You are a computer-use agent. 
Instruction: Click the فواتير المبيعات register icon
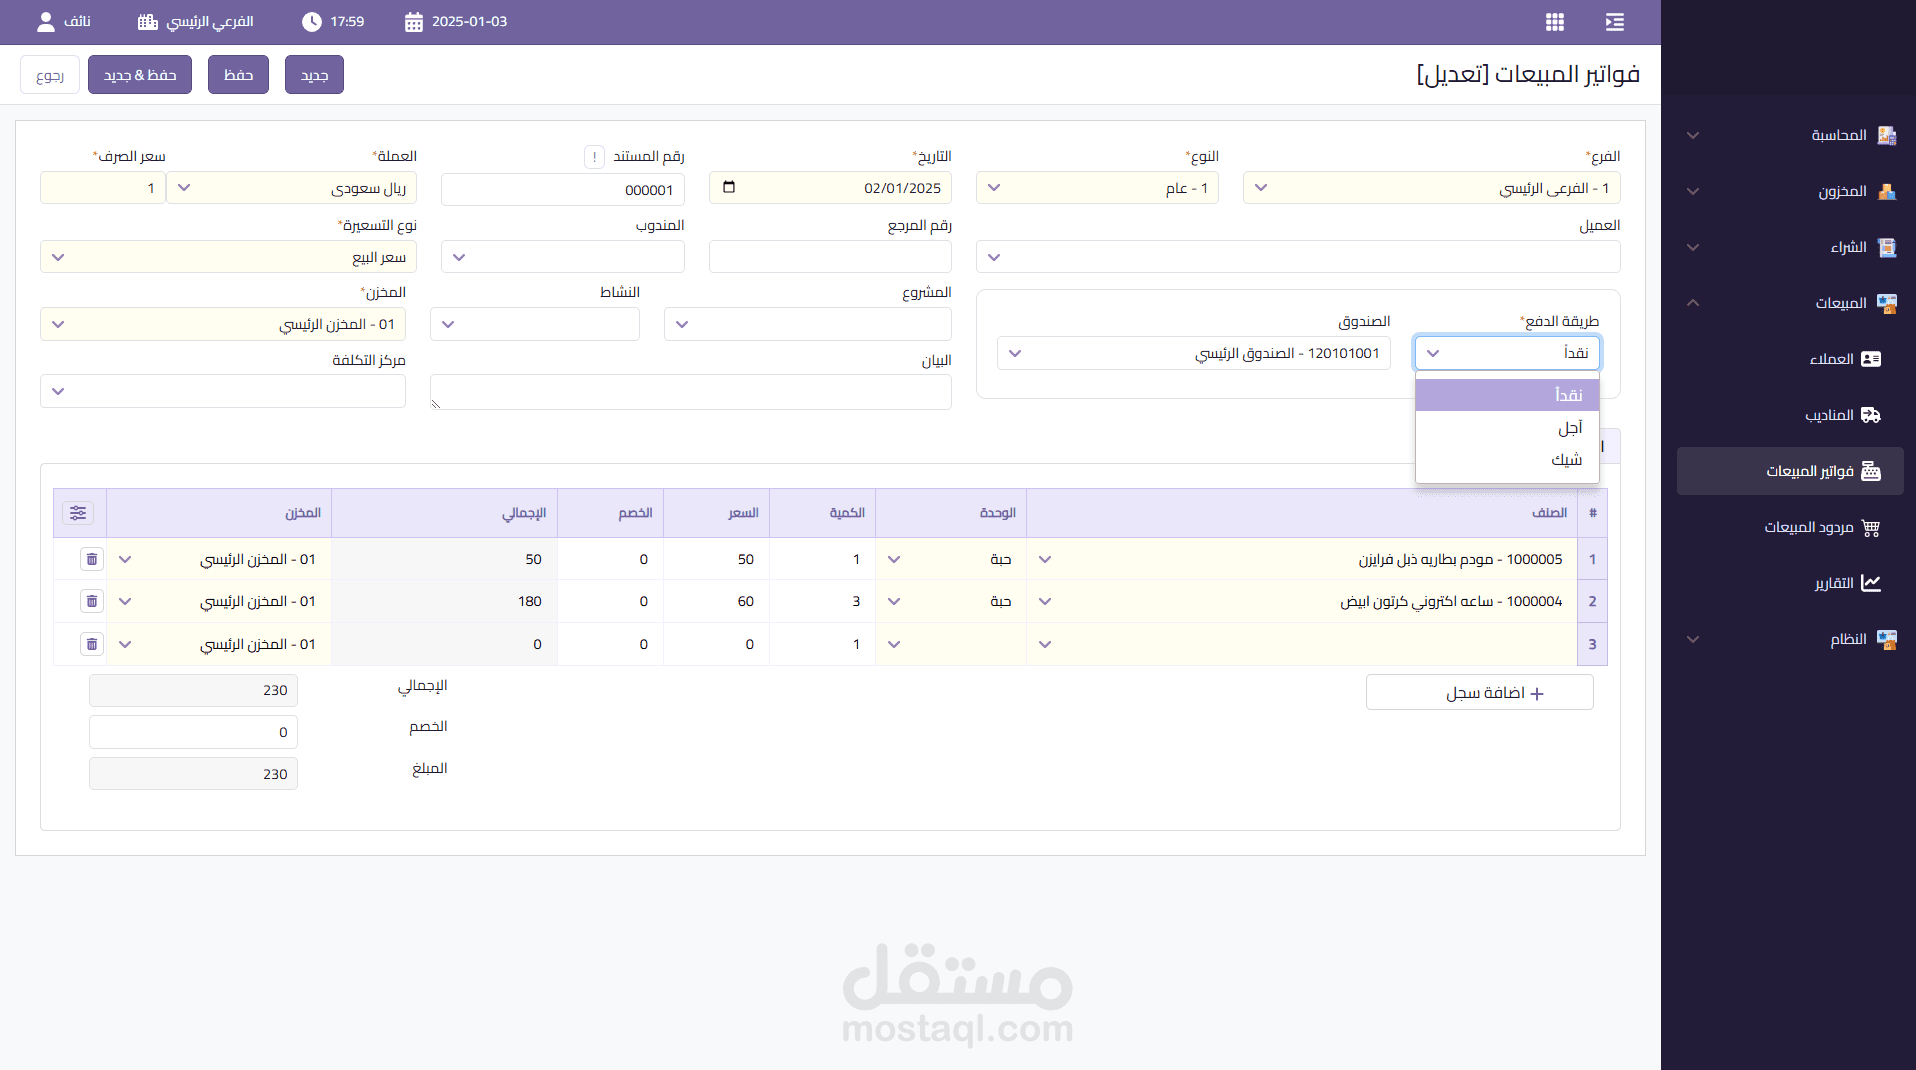tap(1871, 471)
